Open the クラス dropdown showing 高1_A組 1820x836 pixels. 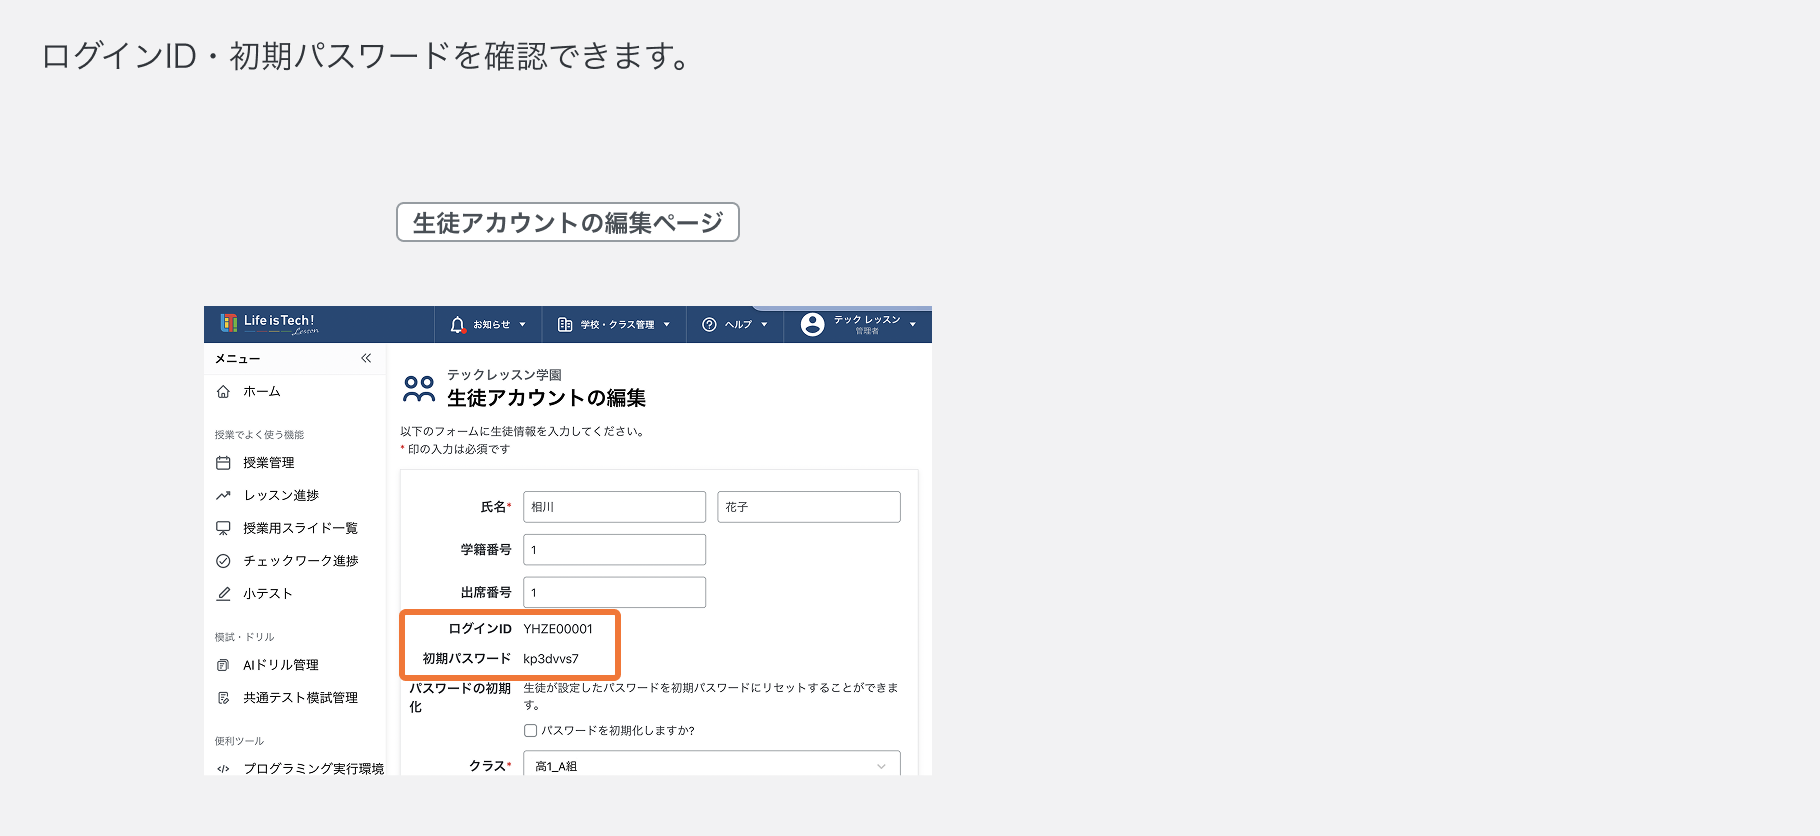(712, 764)
